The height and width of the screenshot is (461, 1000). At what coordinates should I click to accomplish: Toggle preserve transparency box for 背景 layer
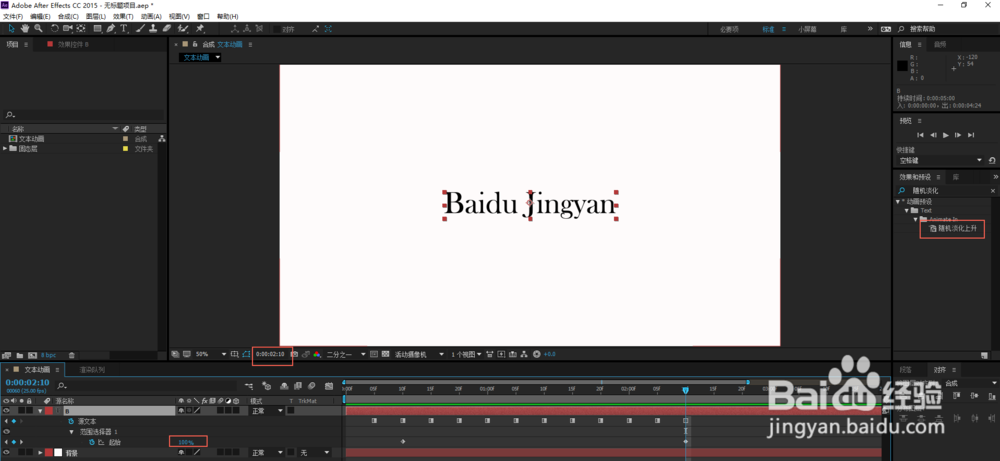click(x=290, y=452)
